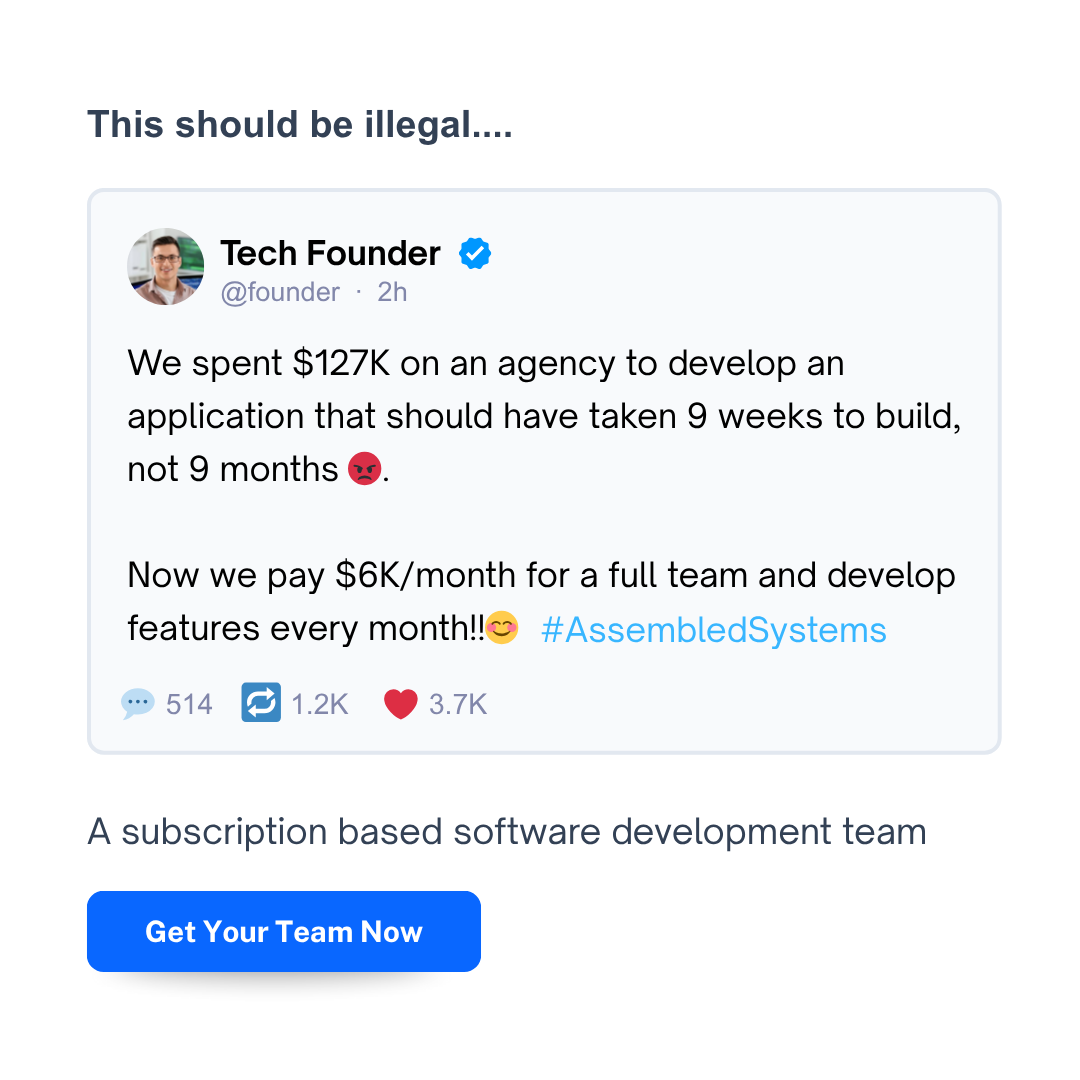Viewport: 1080px width, 1080px height.
Task: Click the like count 3.7K
Action: point(456,703)
